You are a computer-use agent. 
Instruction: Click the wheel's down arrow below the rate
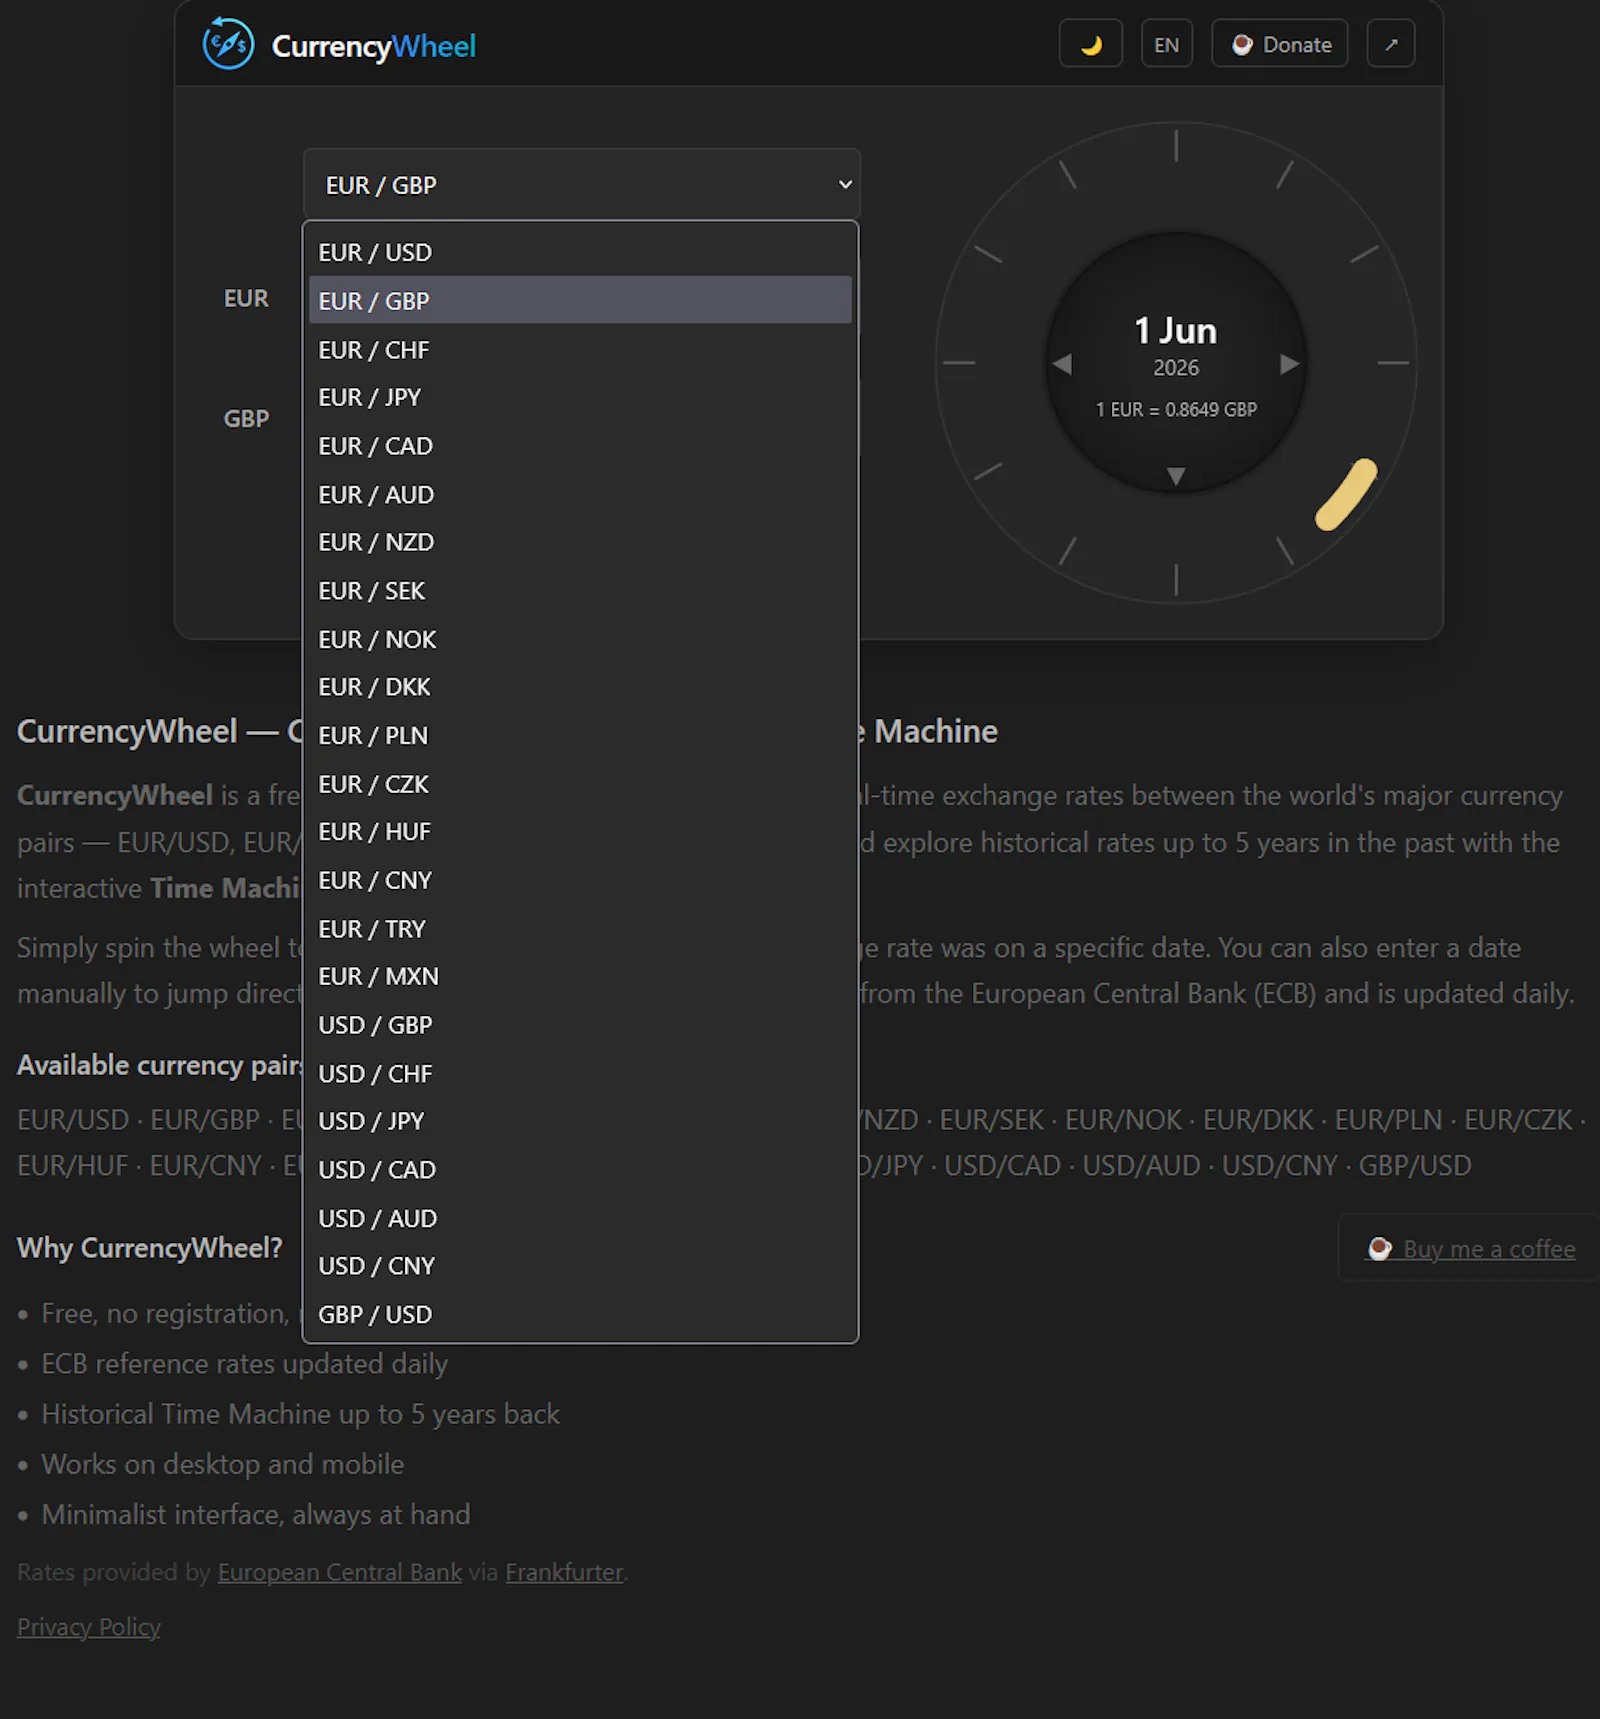click(1176, 476)
